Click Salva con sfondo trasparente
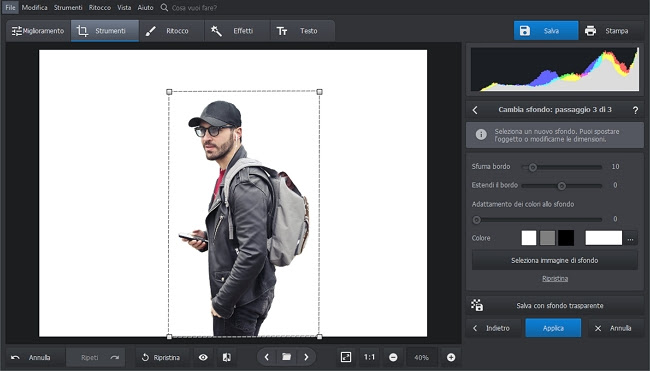Screen dimensions: 650x371 [555, 306]
